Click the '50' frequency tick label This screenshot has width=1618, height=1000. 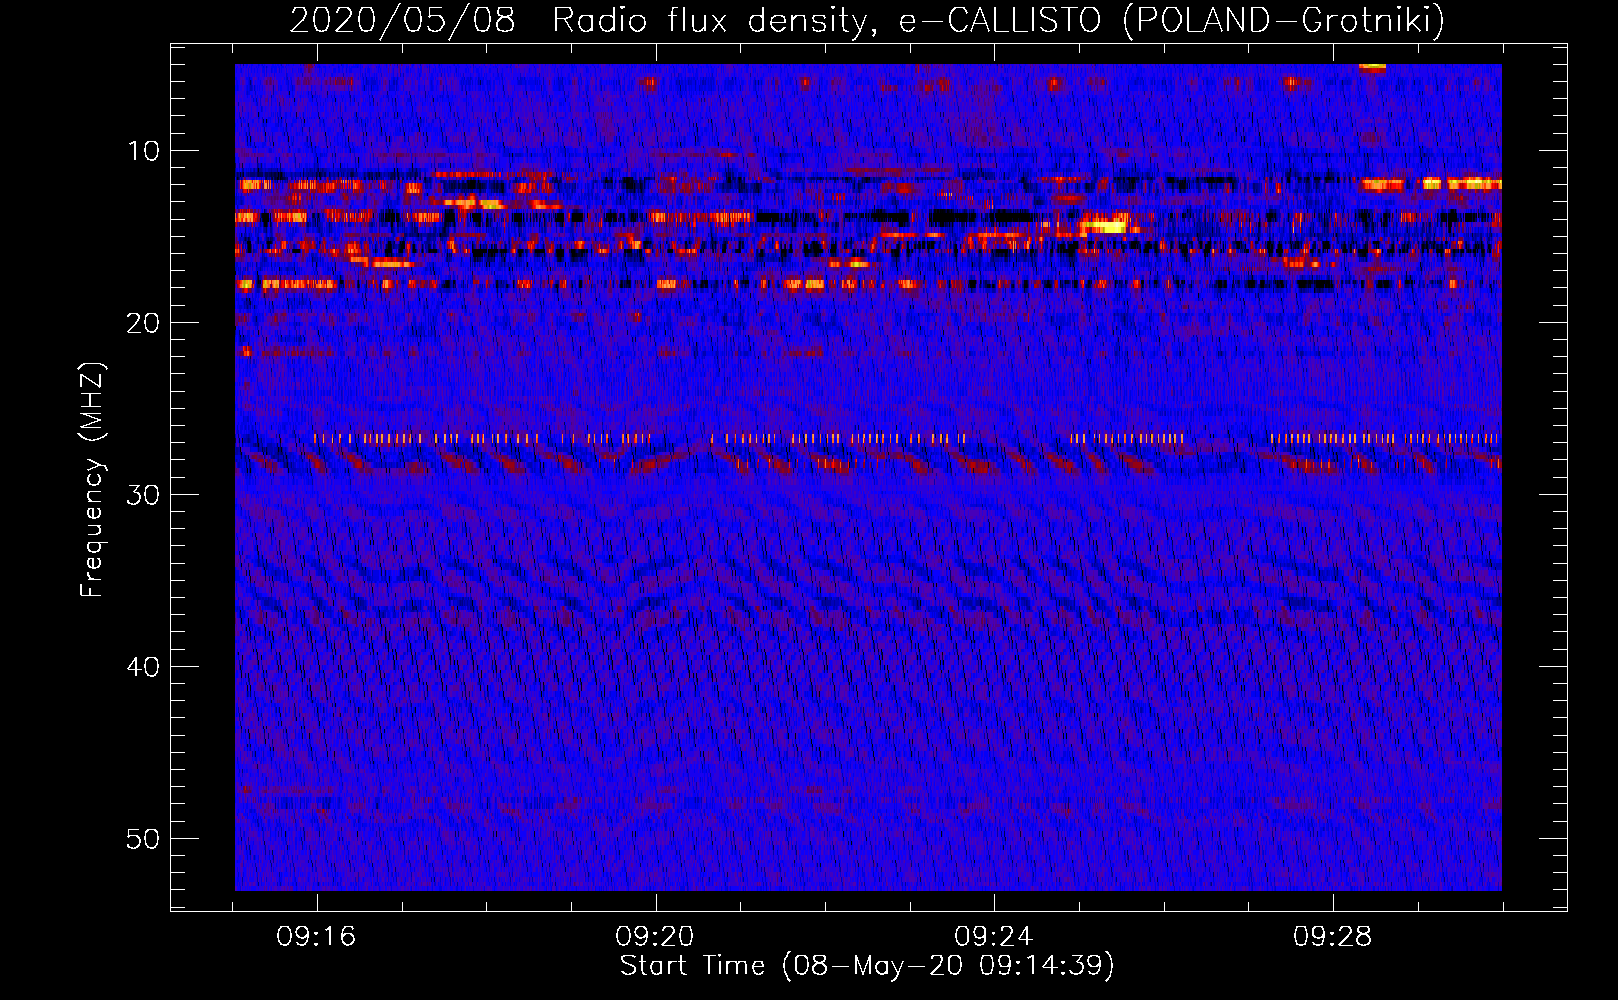pos(144,839)
